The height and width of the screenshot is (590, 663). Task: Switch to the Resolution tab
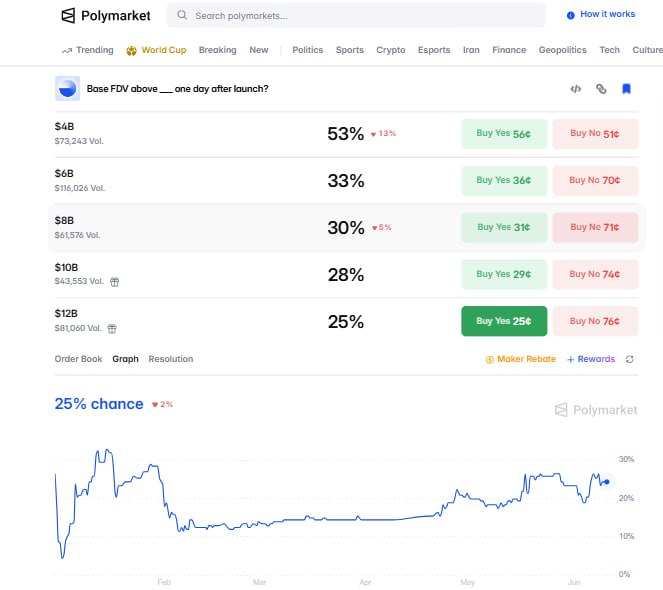171,359
